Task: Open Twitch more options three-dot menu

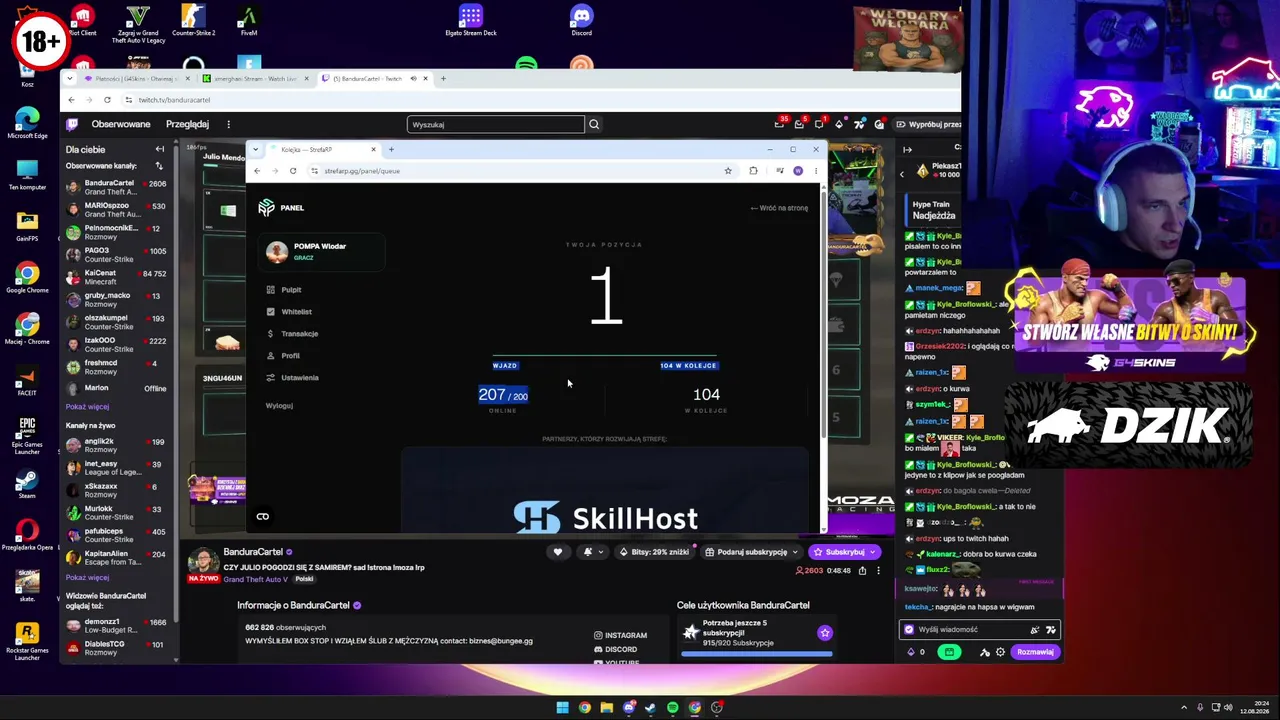Action: tap(228, 124)
